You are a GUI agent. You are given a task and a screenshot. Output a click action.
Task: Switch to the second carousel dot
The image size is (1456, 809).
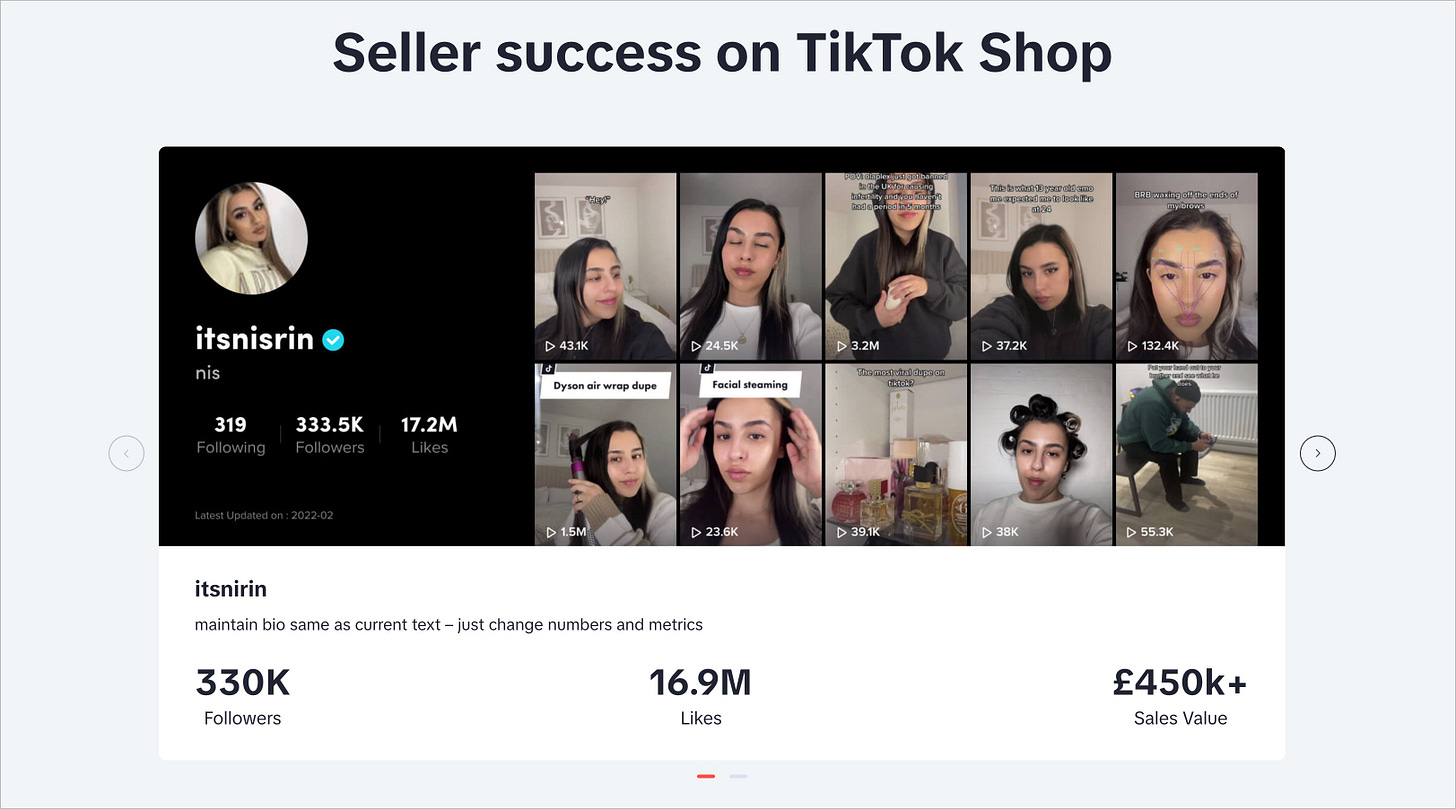(738, 776)
